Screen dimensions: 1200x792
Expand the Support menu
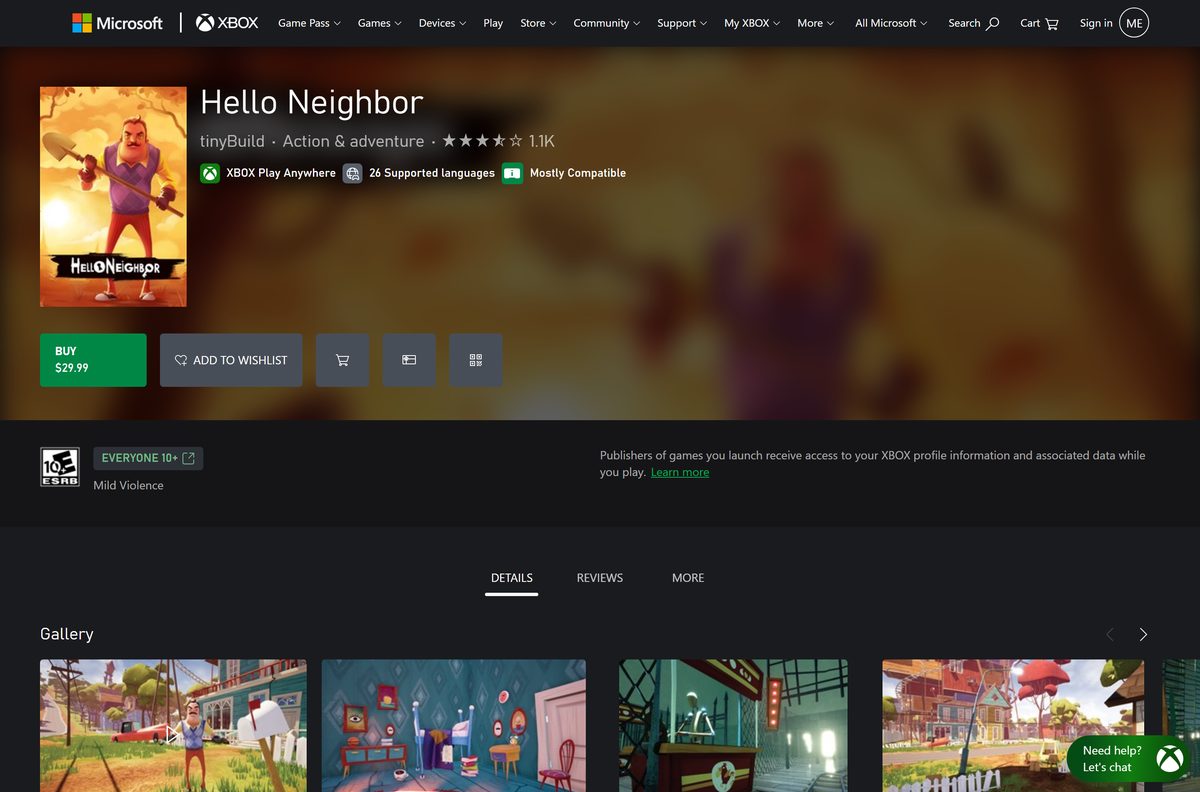[x=682, y=23]
